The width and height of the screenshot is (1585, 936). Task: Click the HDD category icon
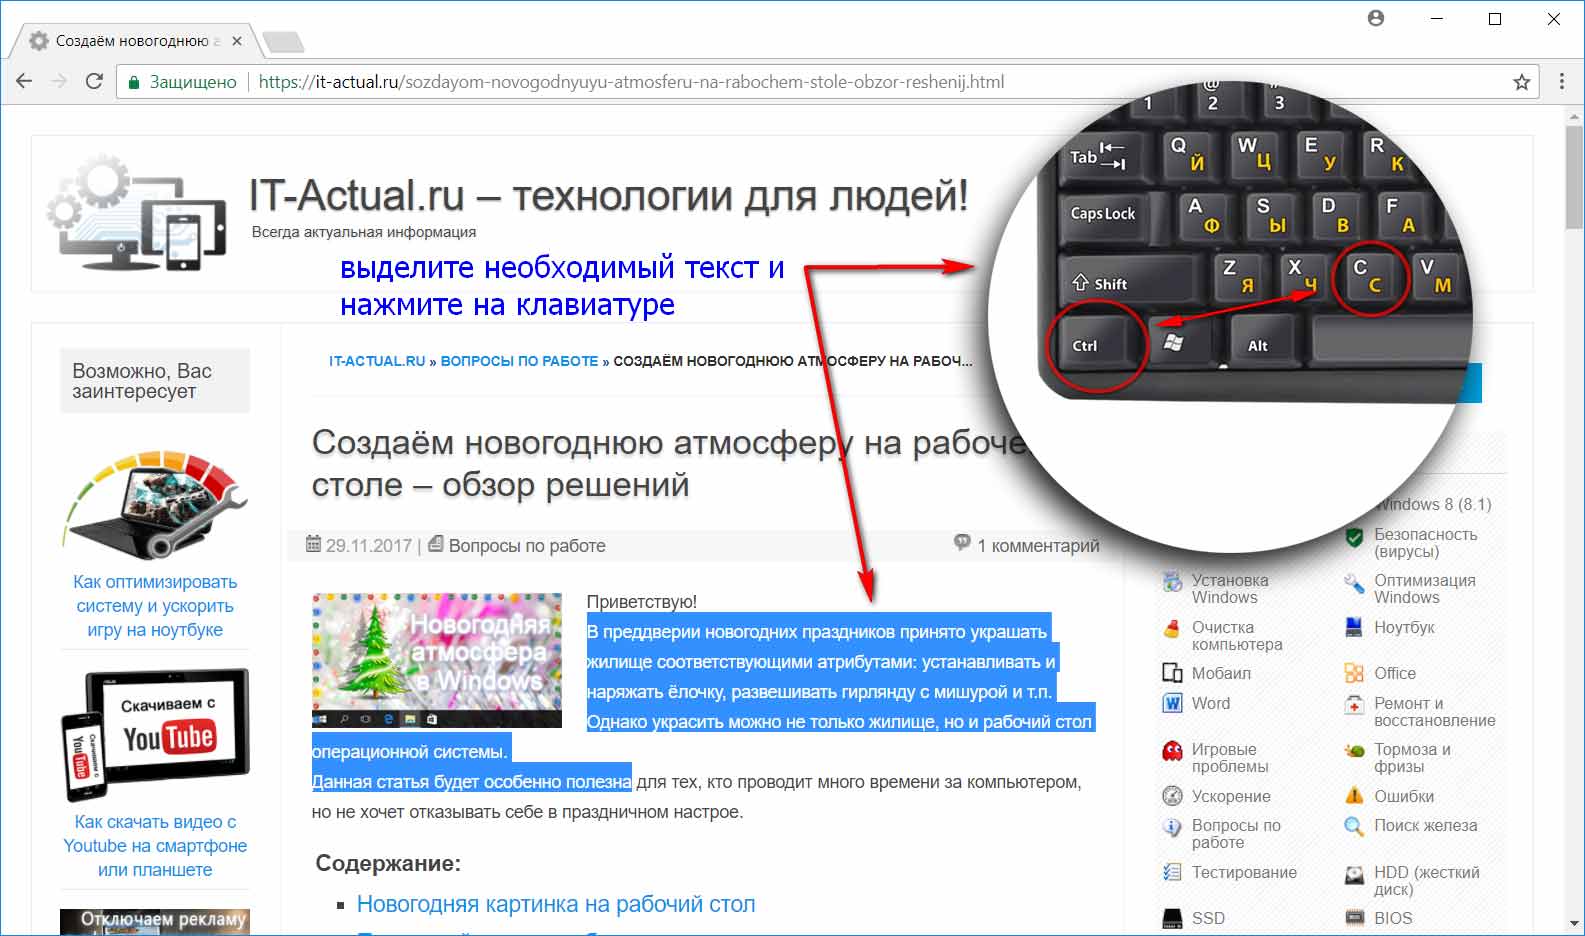[x=1354, y=875]
